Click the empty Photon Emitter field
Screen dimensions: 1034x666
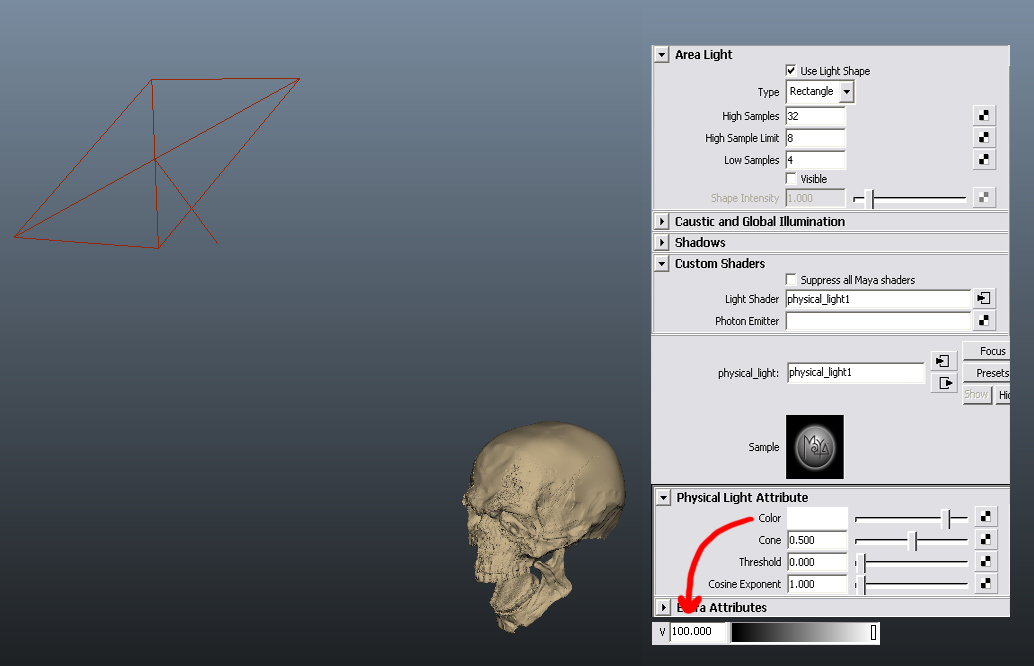[878, 321]
